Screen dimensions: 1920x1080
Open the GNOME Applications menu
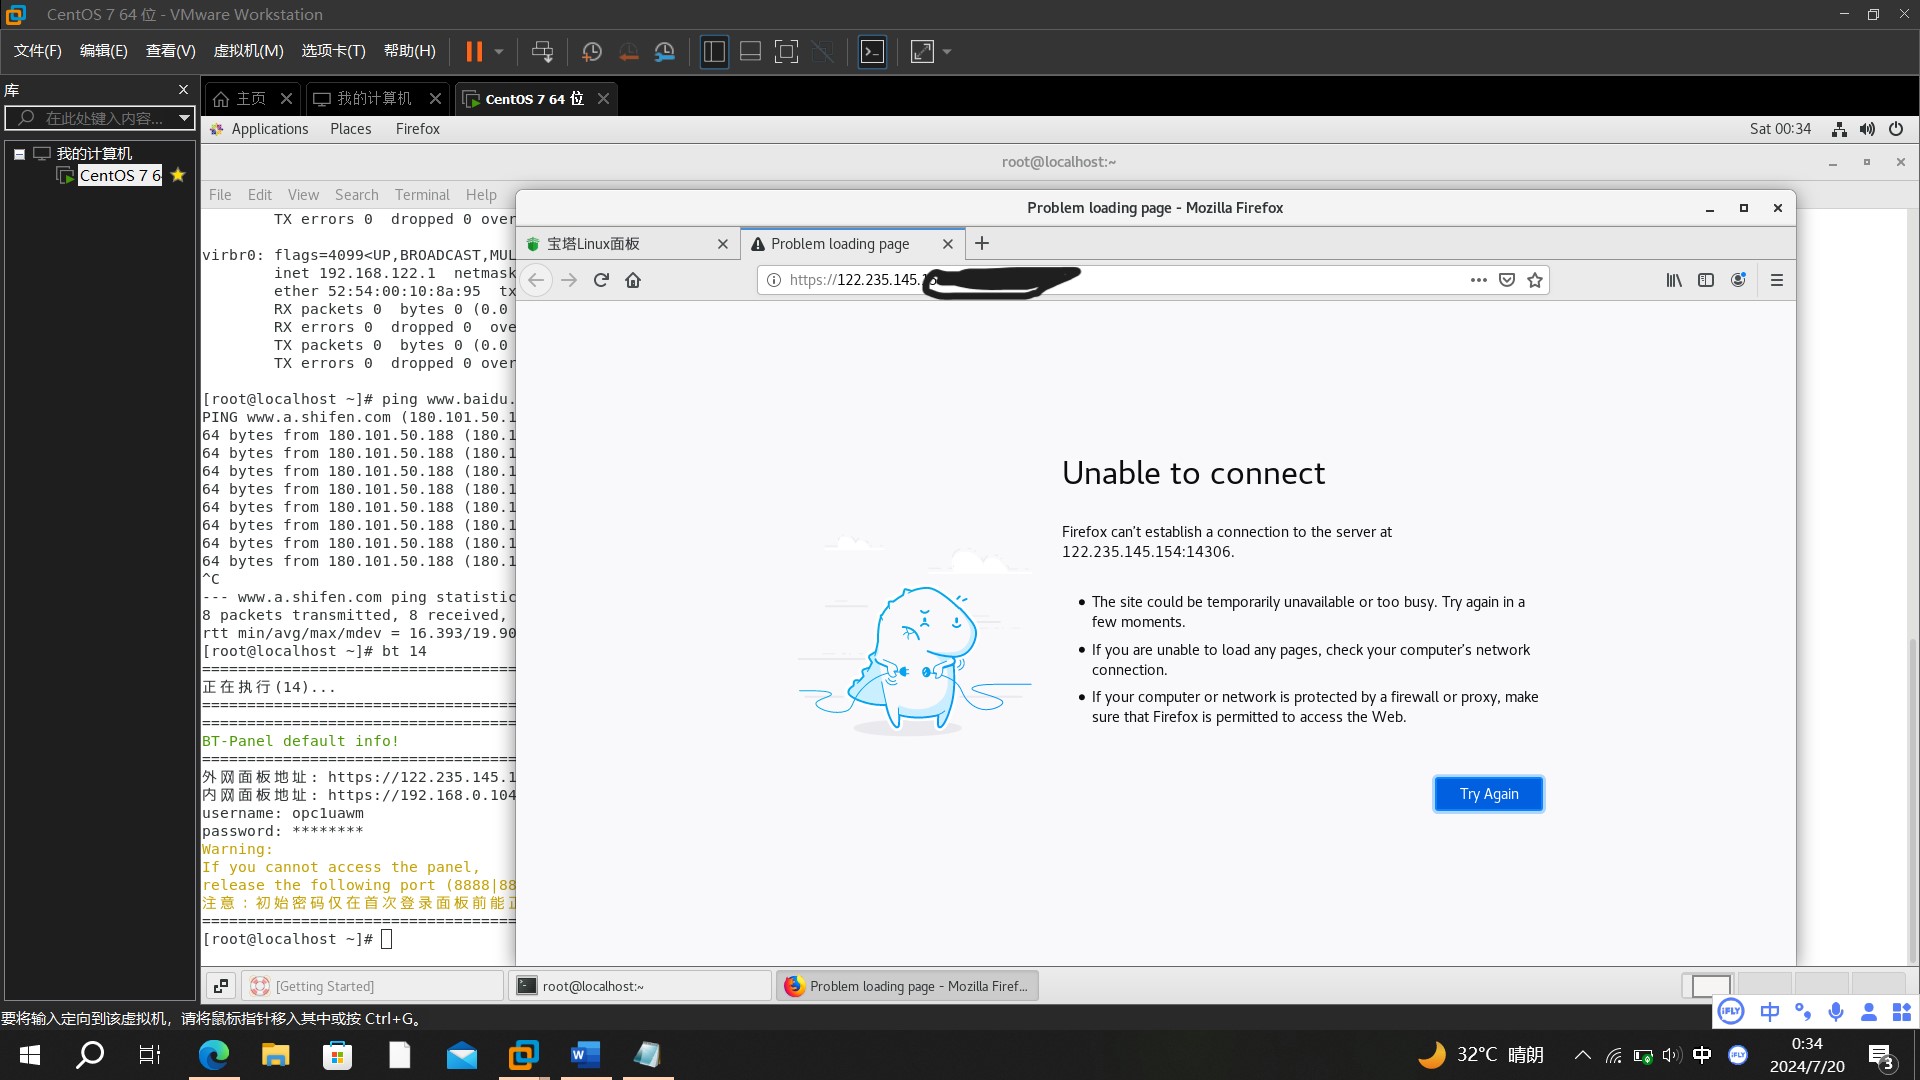coord(259,129)
